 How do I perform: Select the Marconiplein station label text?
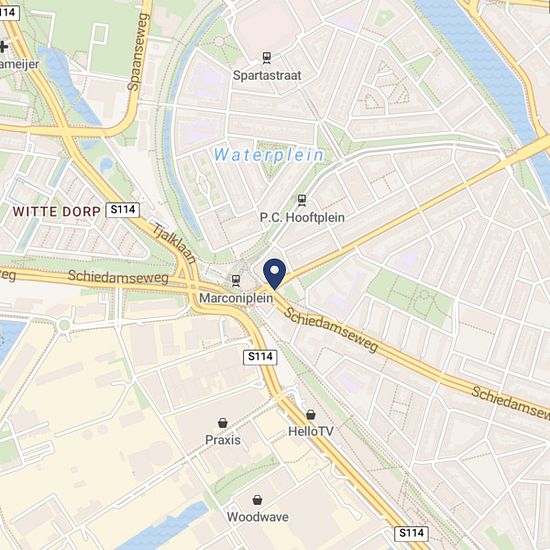click(x=236, y=298)
